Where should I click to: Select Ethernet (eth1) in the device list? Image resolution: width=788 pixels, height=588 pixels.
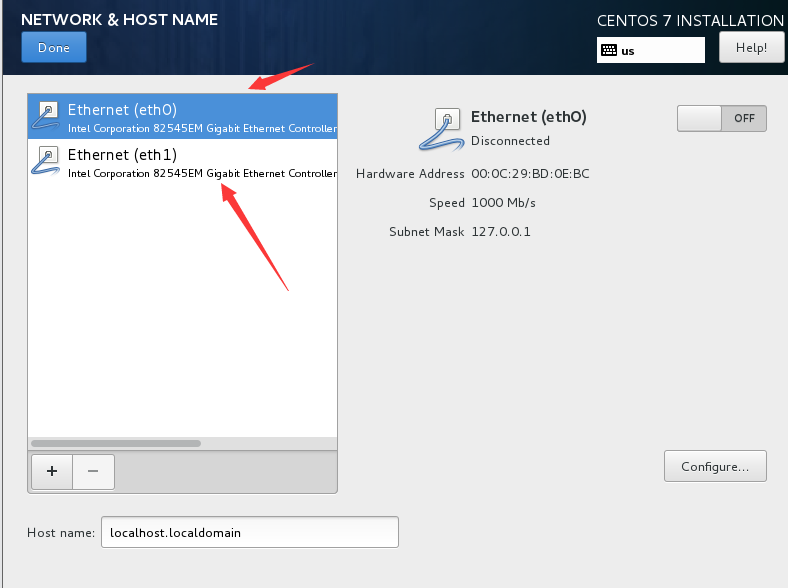[182, 162]
